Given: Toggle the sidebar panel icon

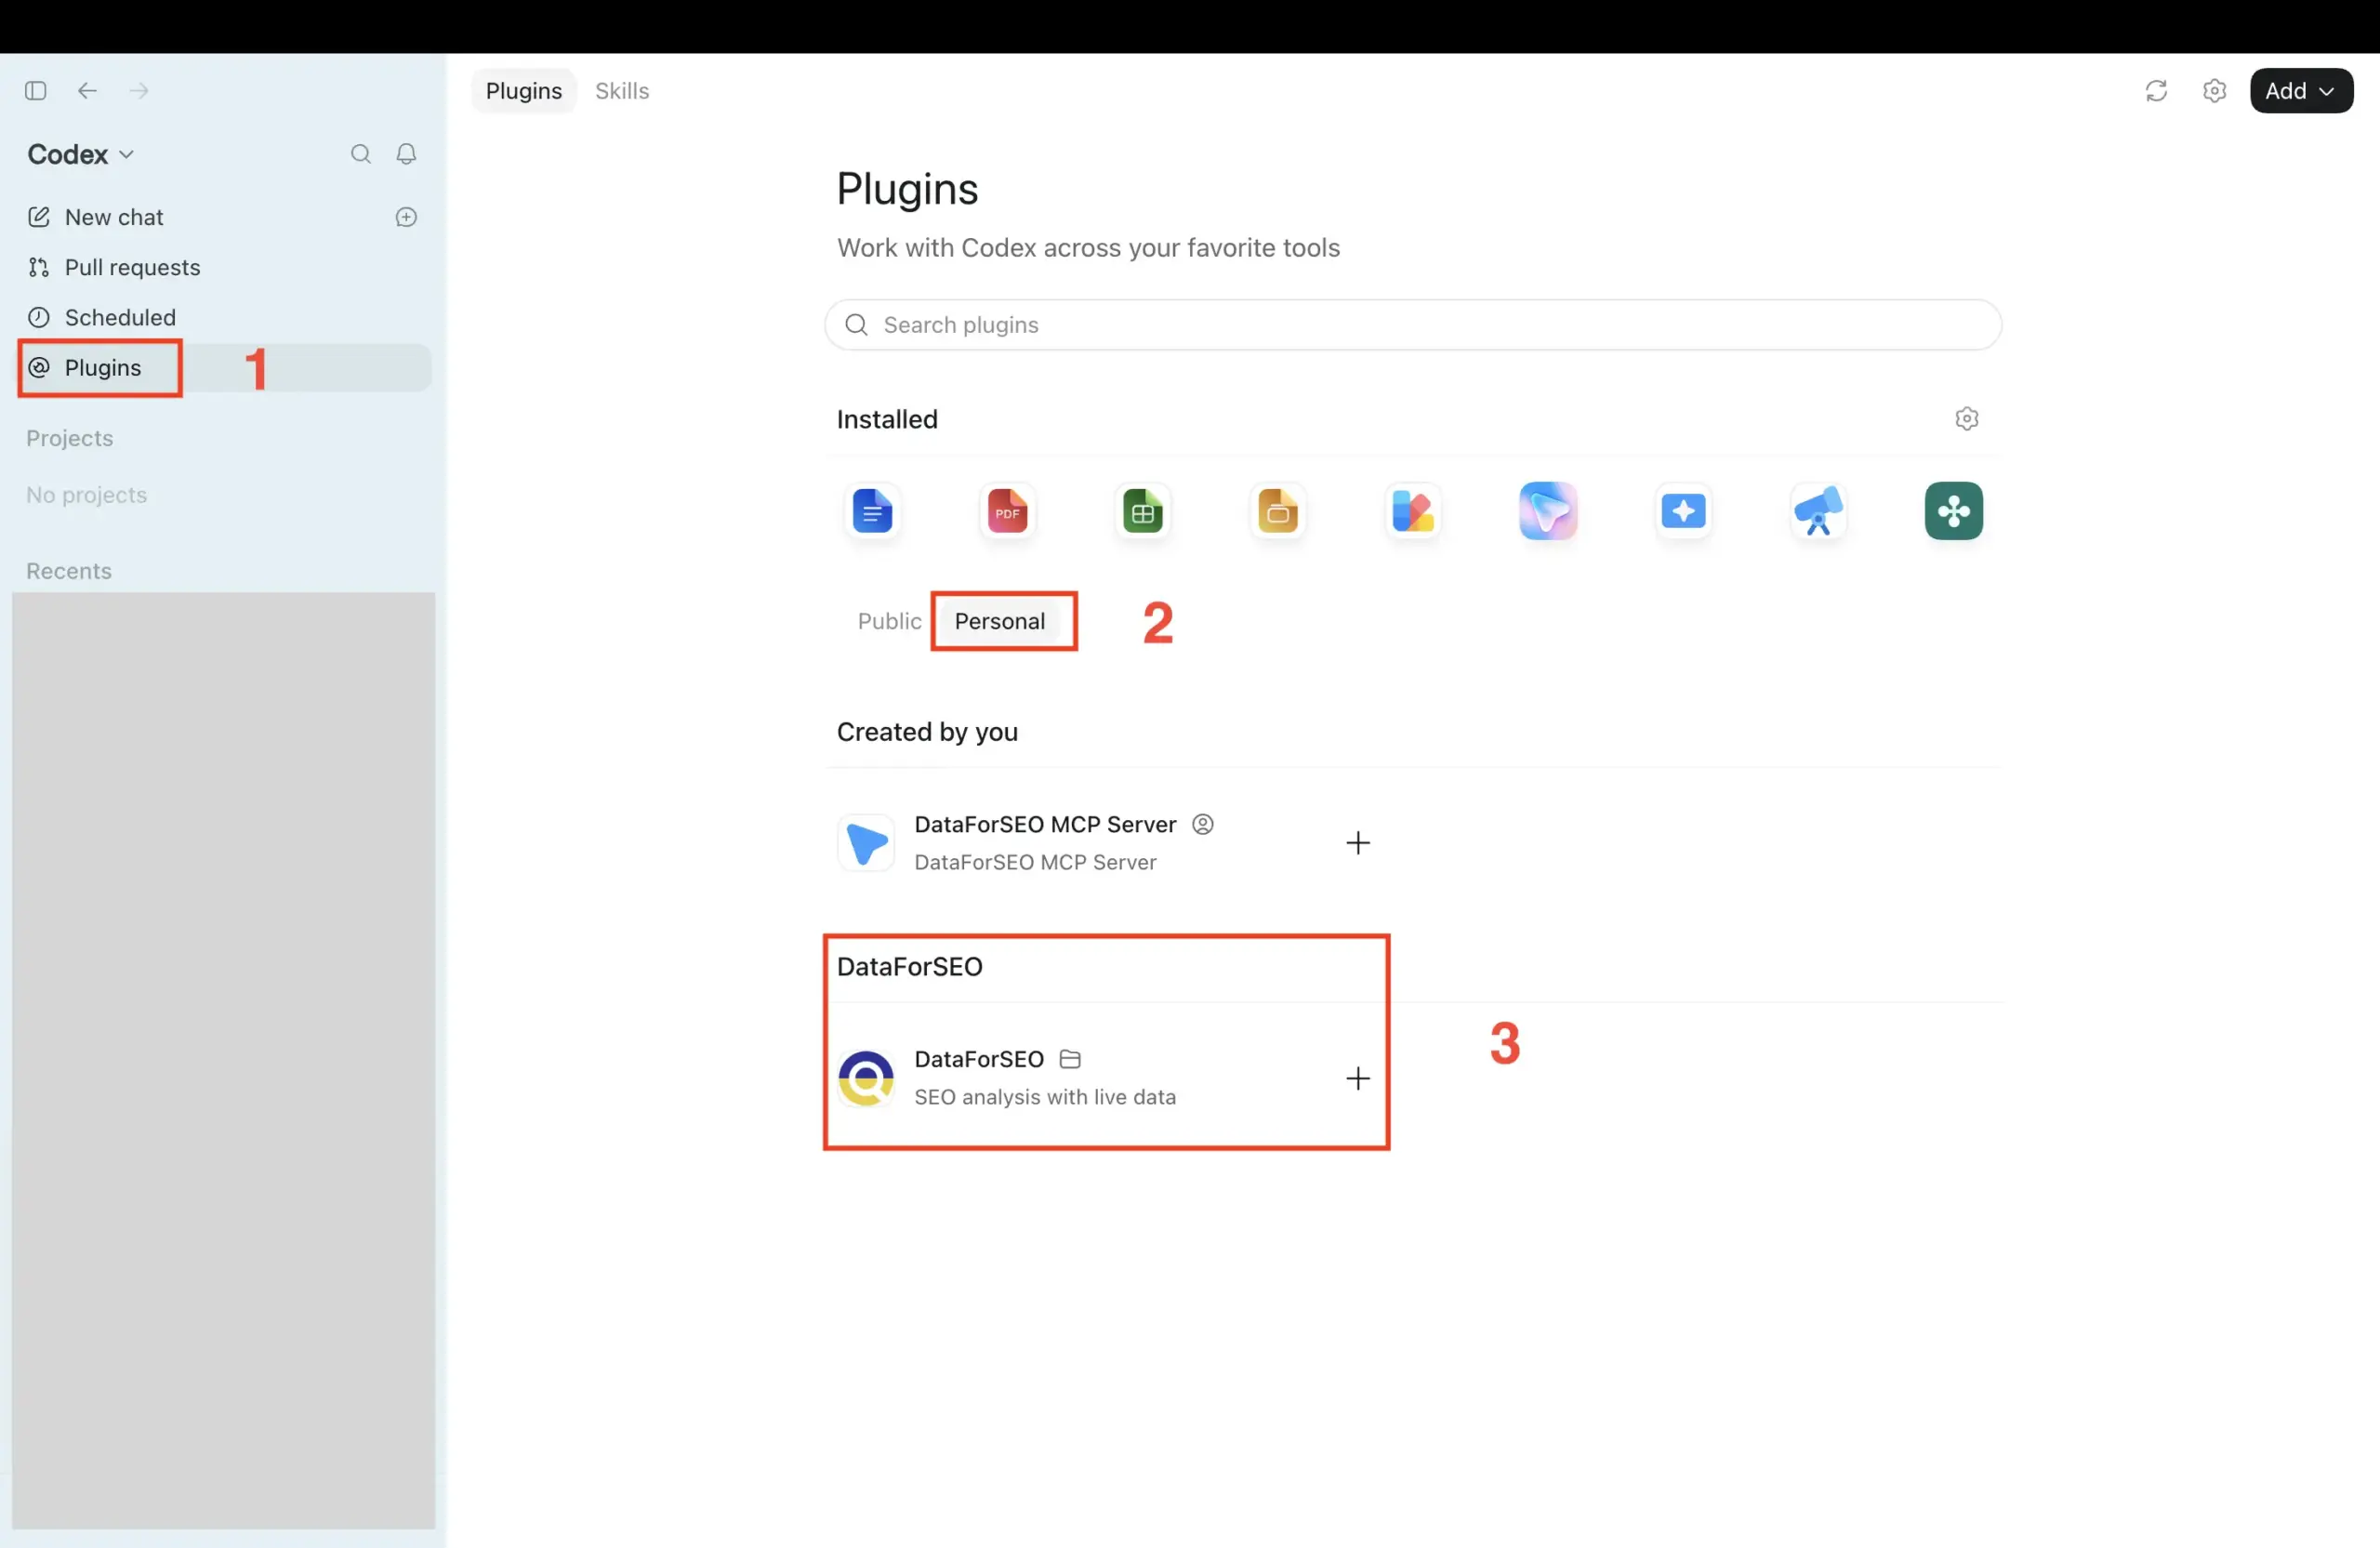Looking at the screenshot, I should coord(36,91).
